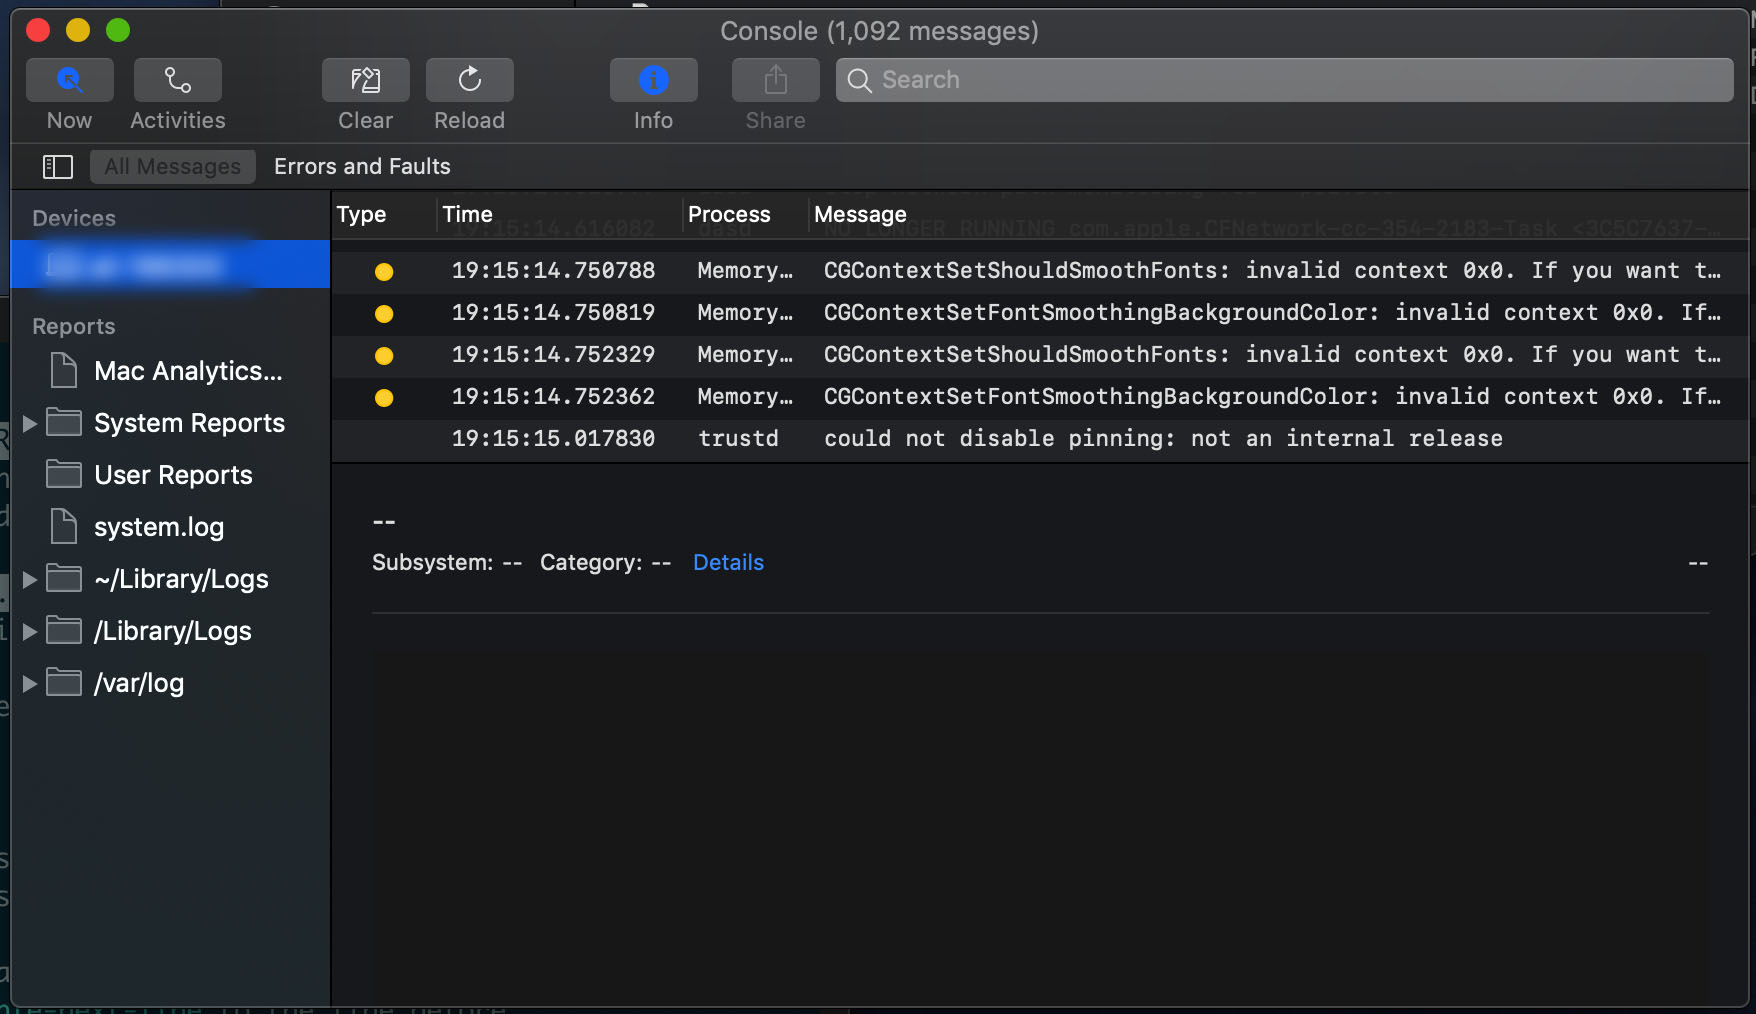Click yellow error dot on 19:15:14.752362 row
The height and width of the screenshot is (1014, 1756).
point(384,398)
